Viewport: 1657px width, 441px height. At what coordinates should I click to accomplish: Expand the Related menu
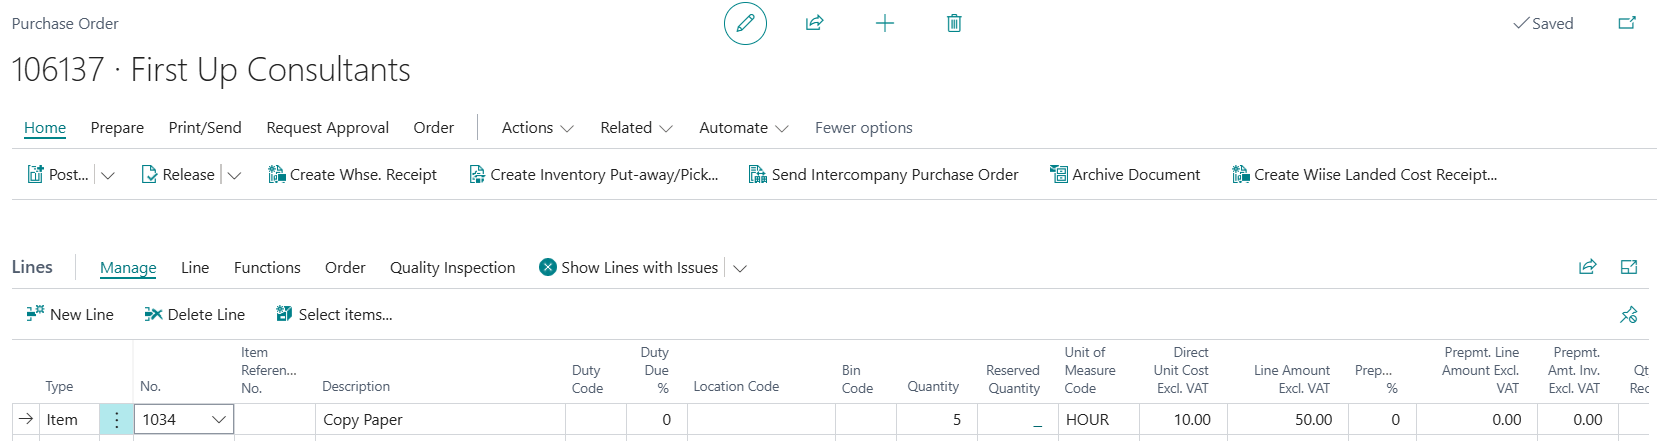tap(636, 127)
